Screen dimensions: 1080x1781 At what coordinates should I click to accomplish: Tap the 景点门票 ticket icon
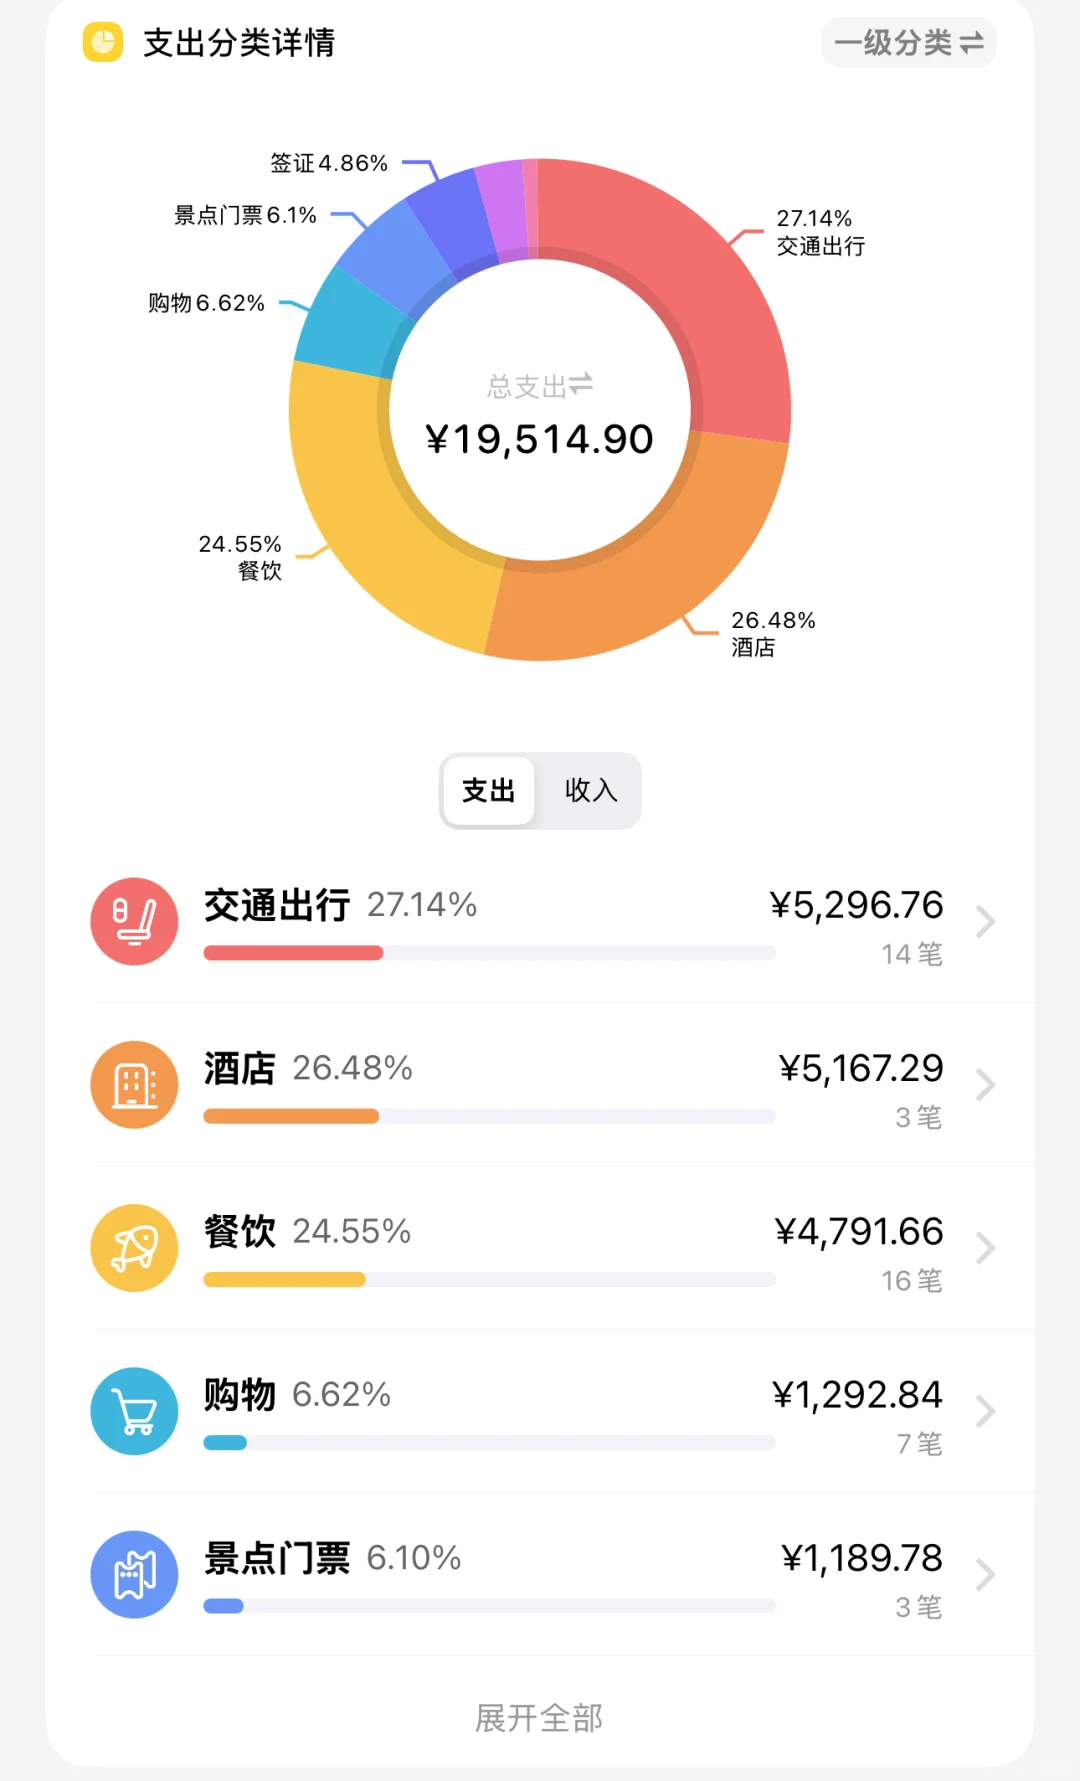[x=134, y=1575]
